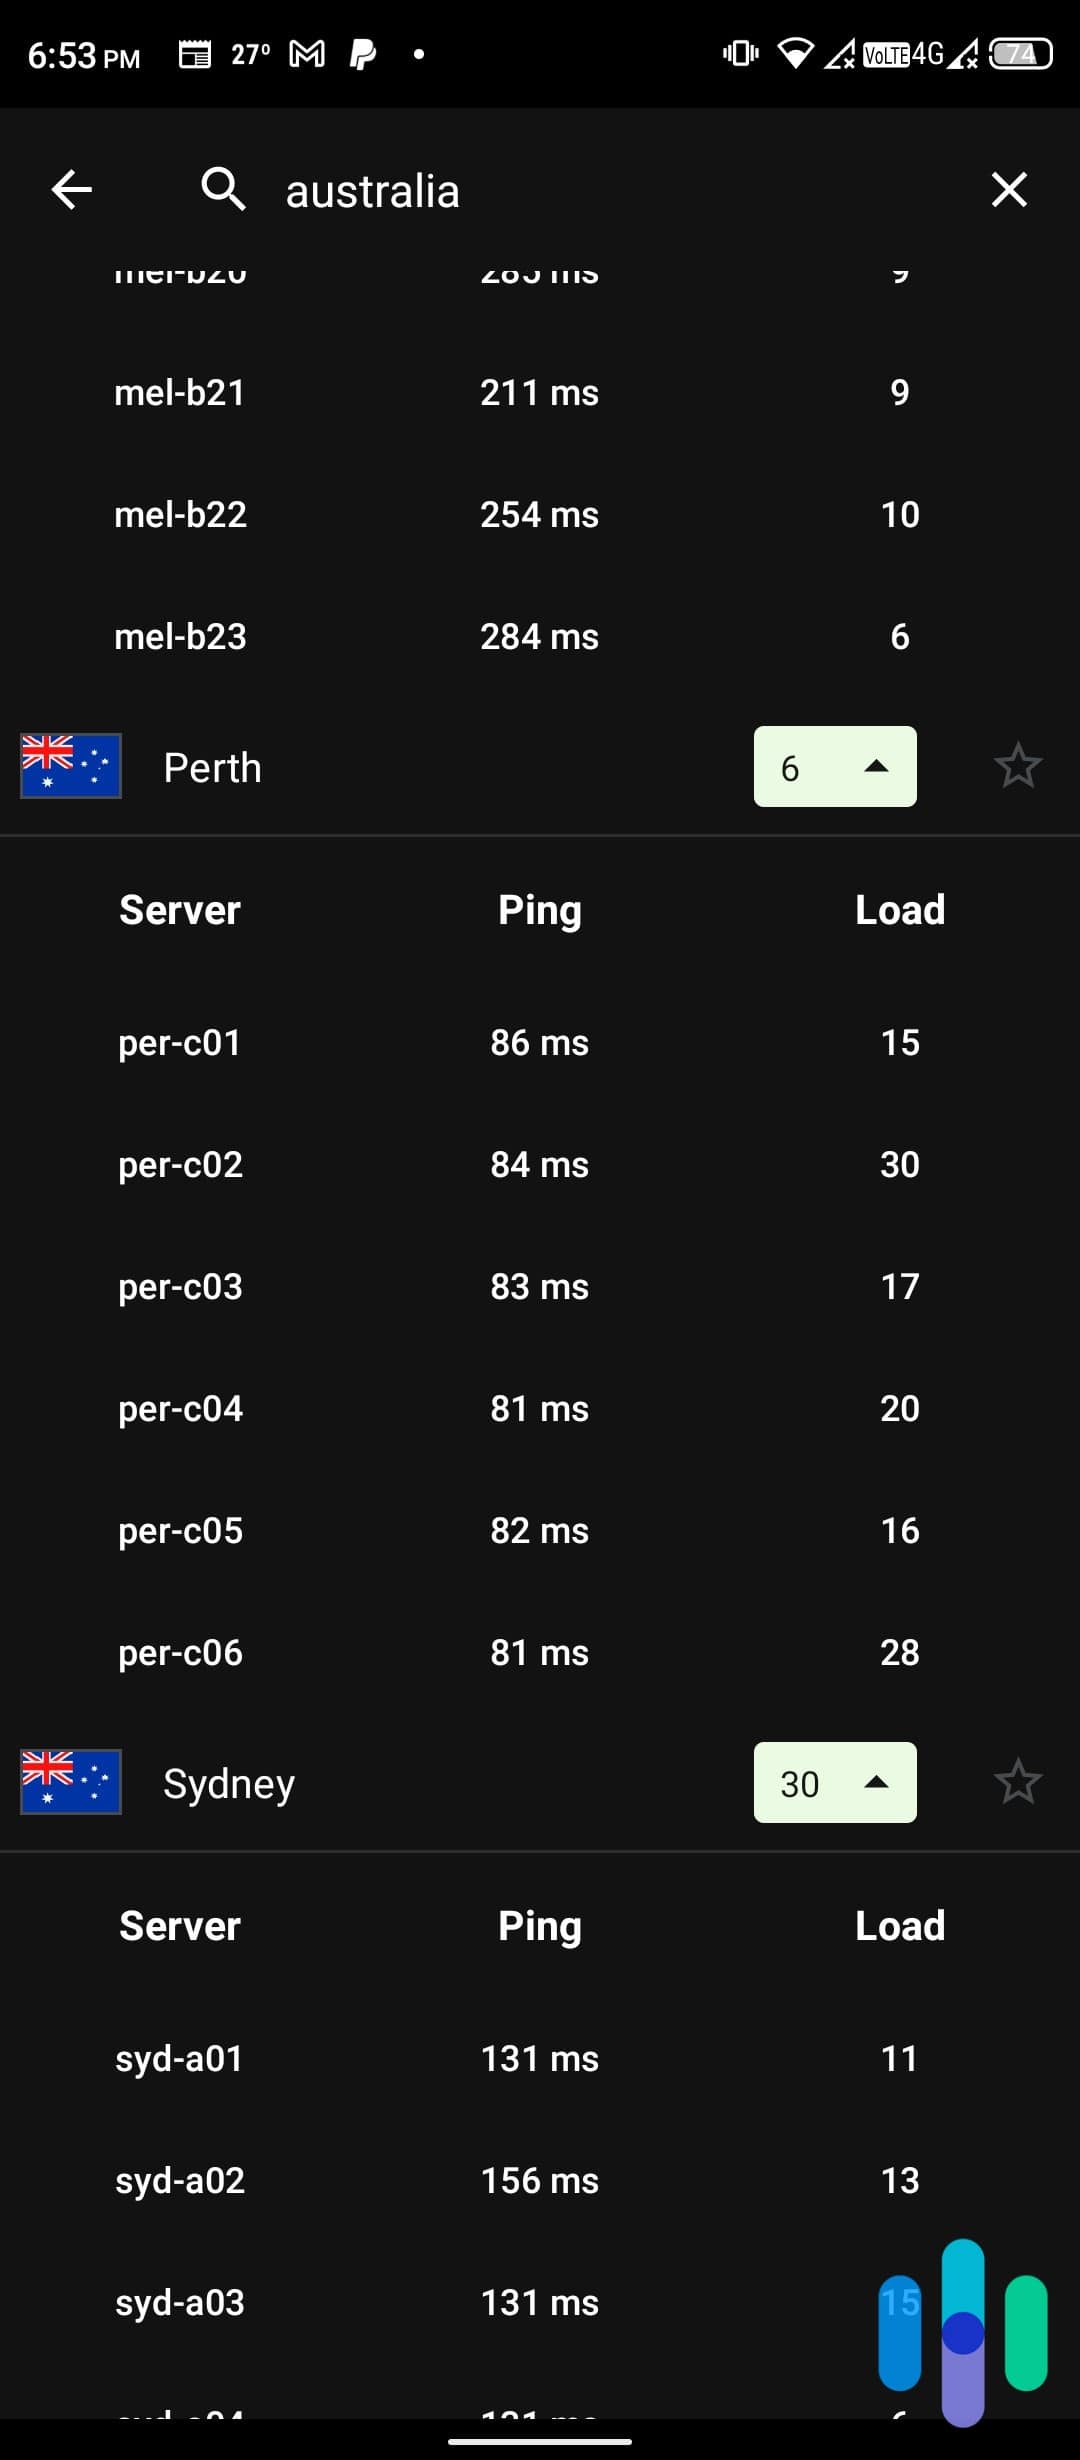Image resolution: width=1080 pixels, height=2460 pixels.
Task: Click the Gmail icon in status bar
Action: coord(307,53)
